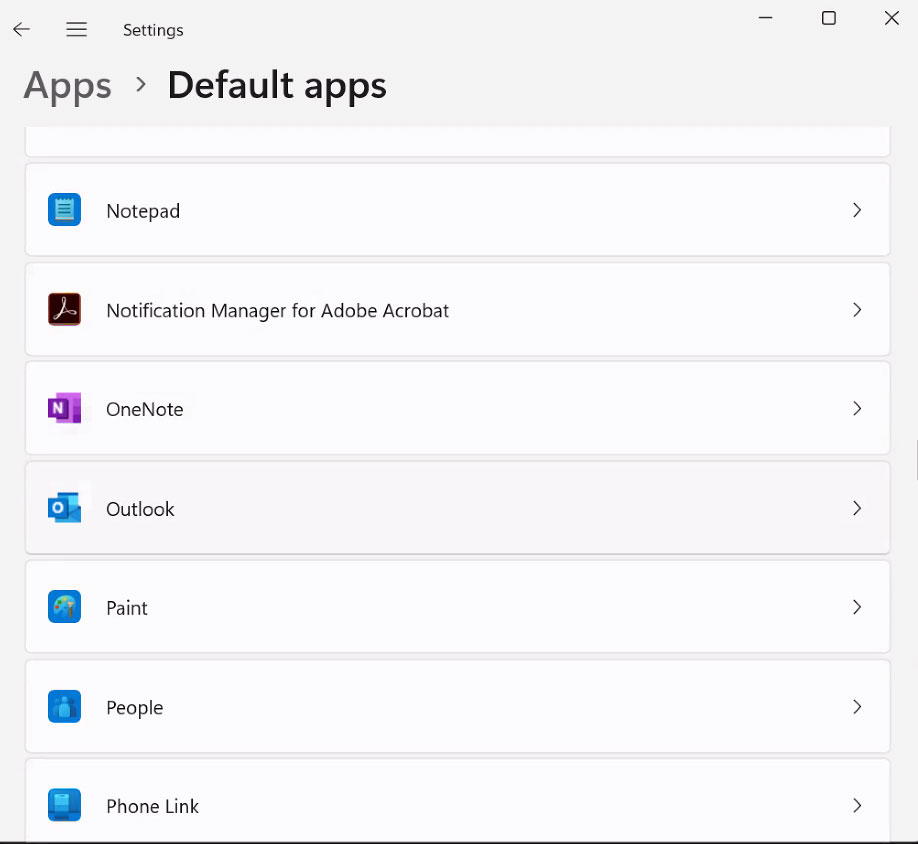Open People default app settings
This screenshot has width=918, height=844.
[457, 706]
